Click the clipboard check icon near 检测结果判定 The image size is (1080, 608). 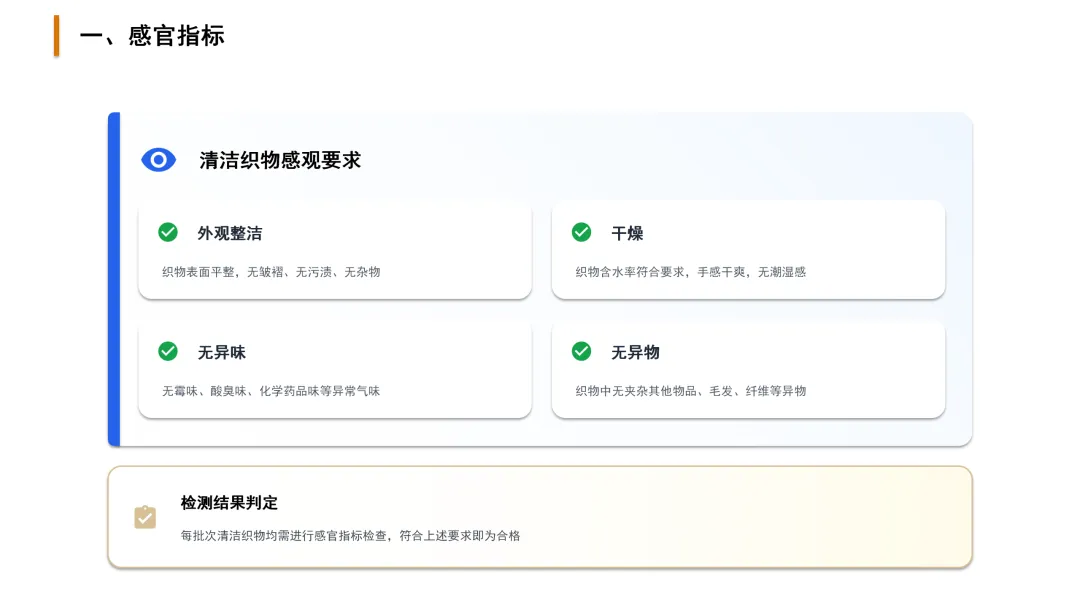145,517
